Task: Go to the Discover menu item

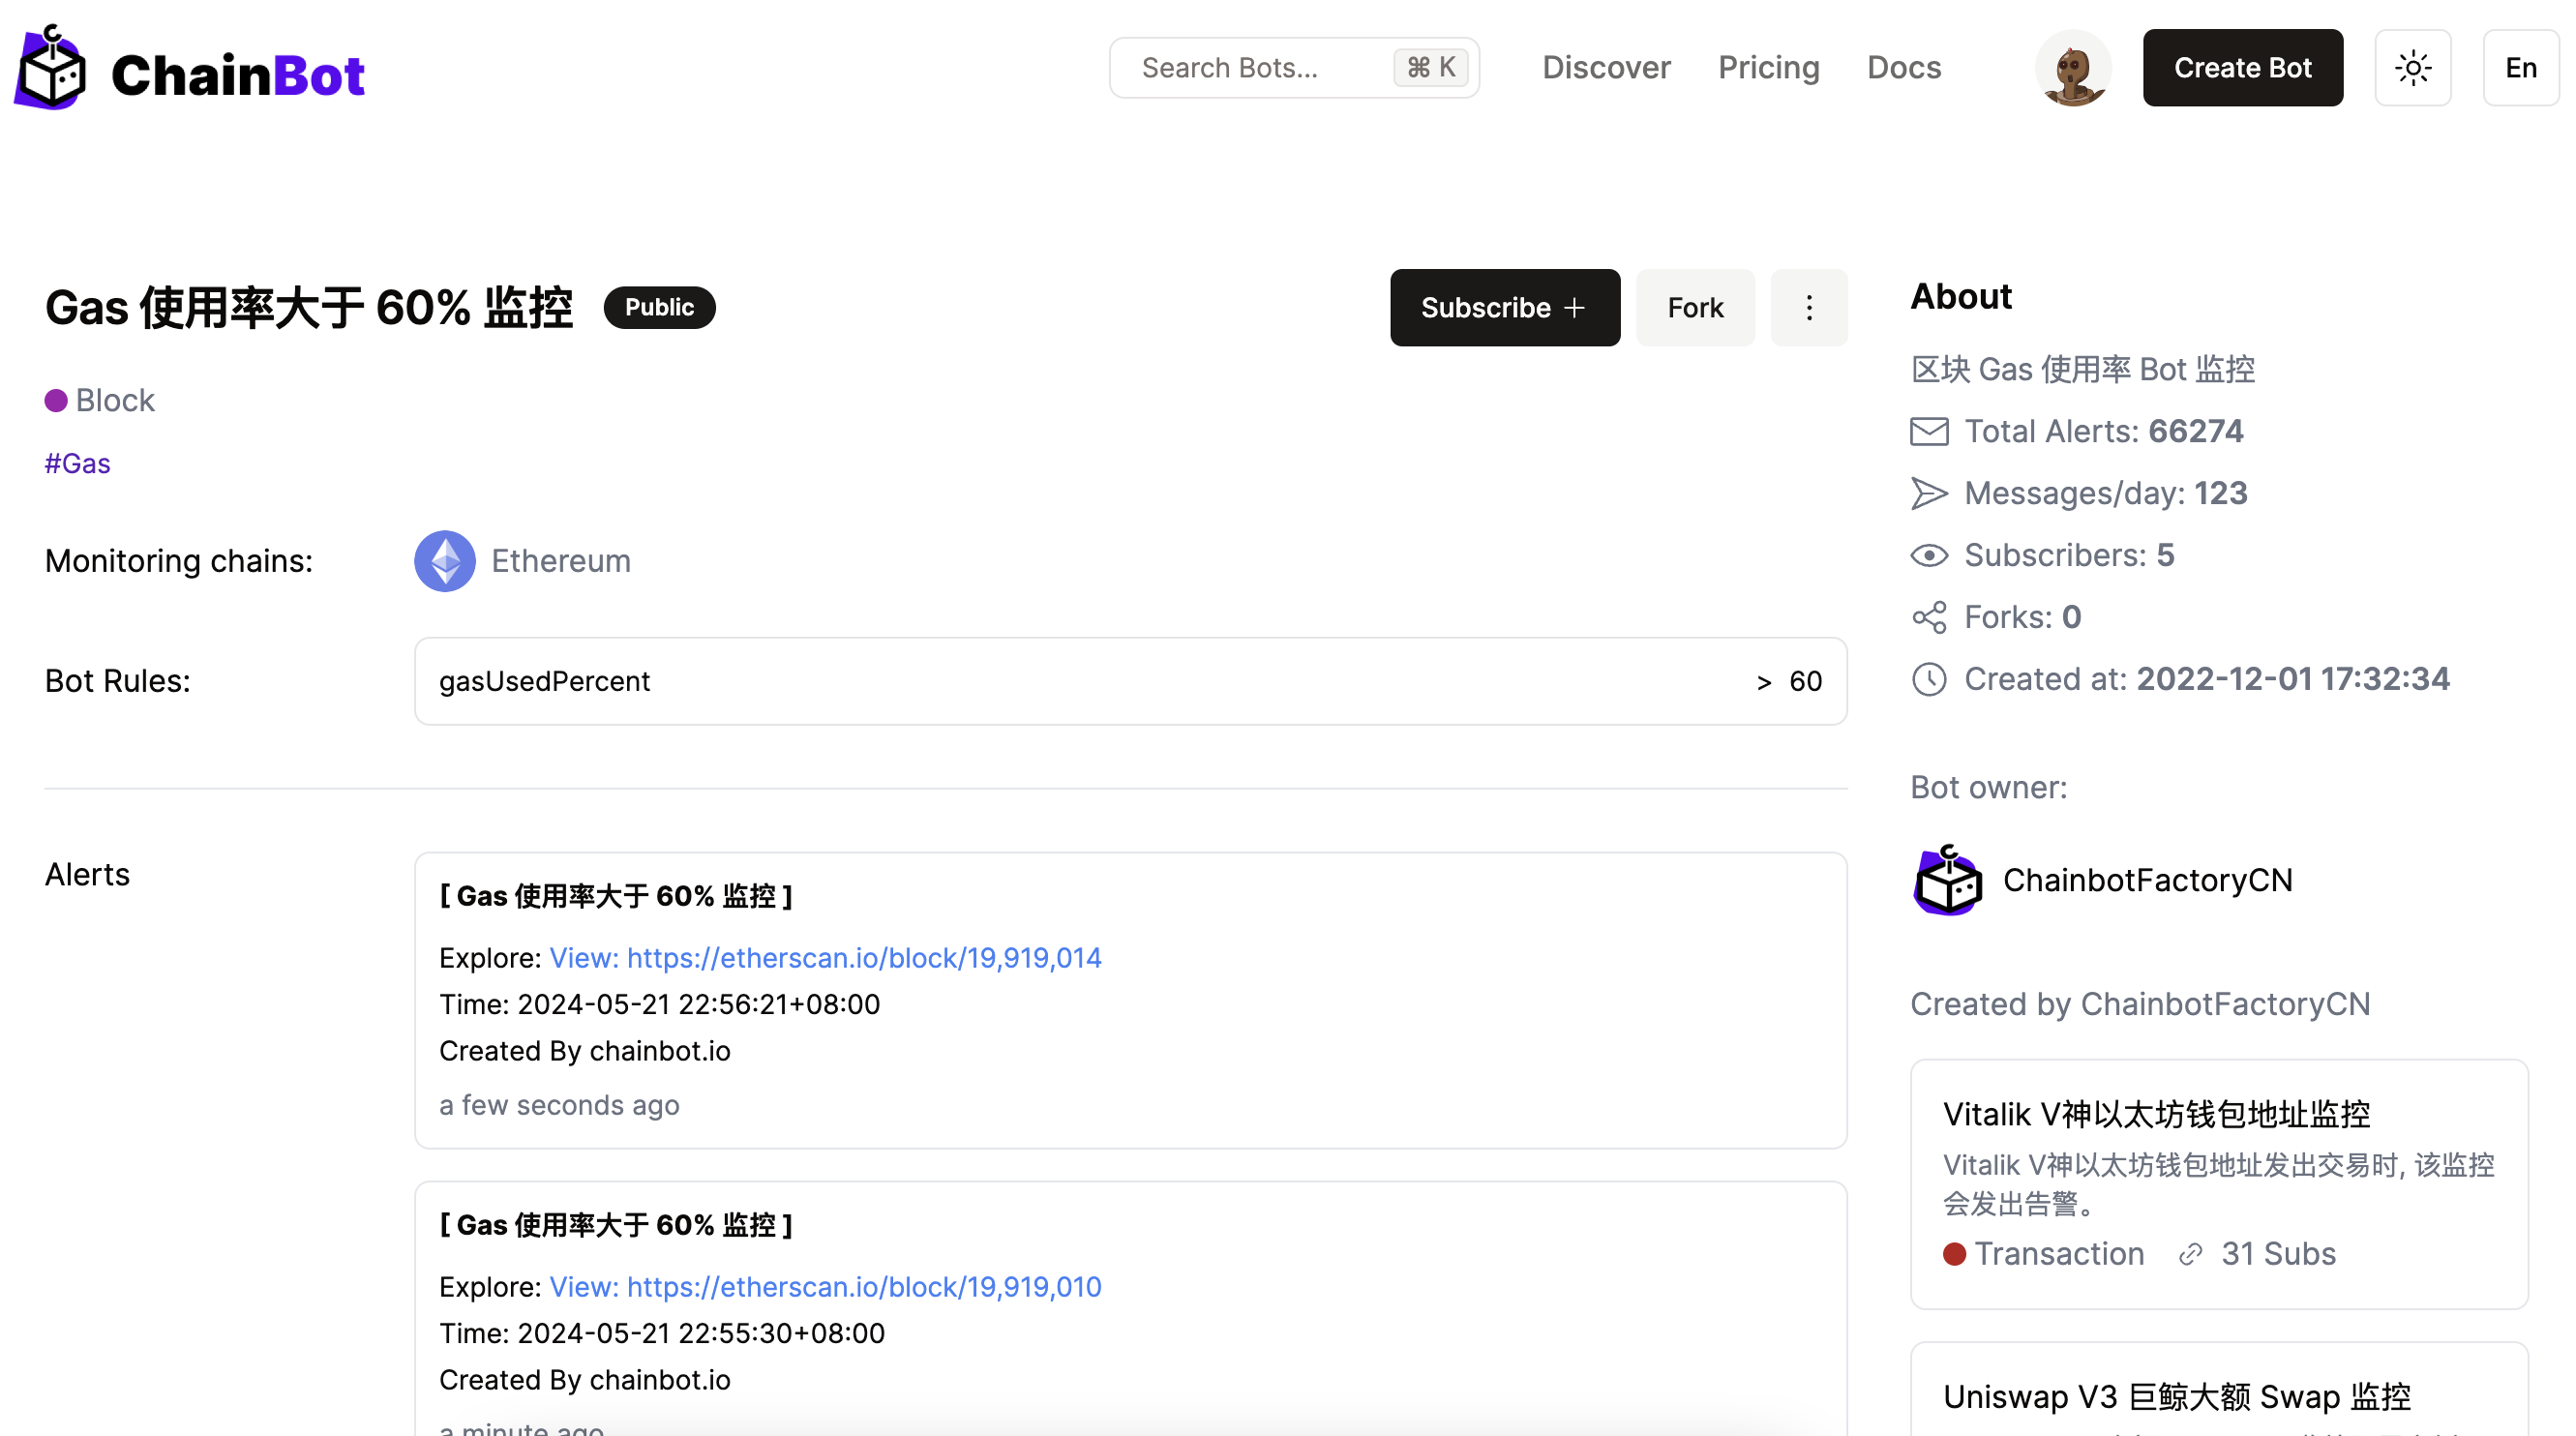Action: click(1605, 68)
